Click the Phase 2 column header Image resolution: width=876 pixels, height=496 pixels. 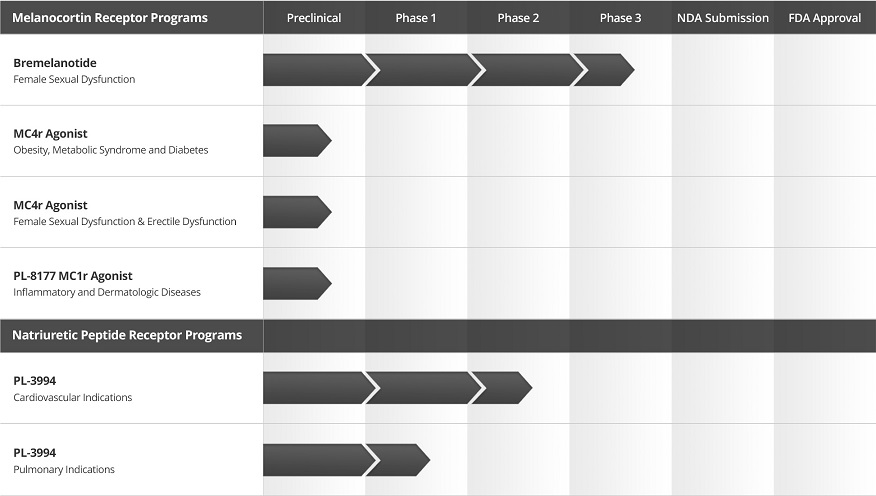pos(518,18)
